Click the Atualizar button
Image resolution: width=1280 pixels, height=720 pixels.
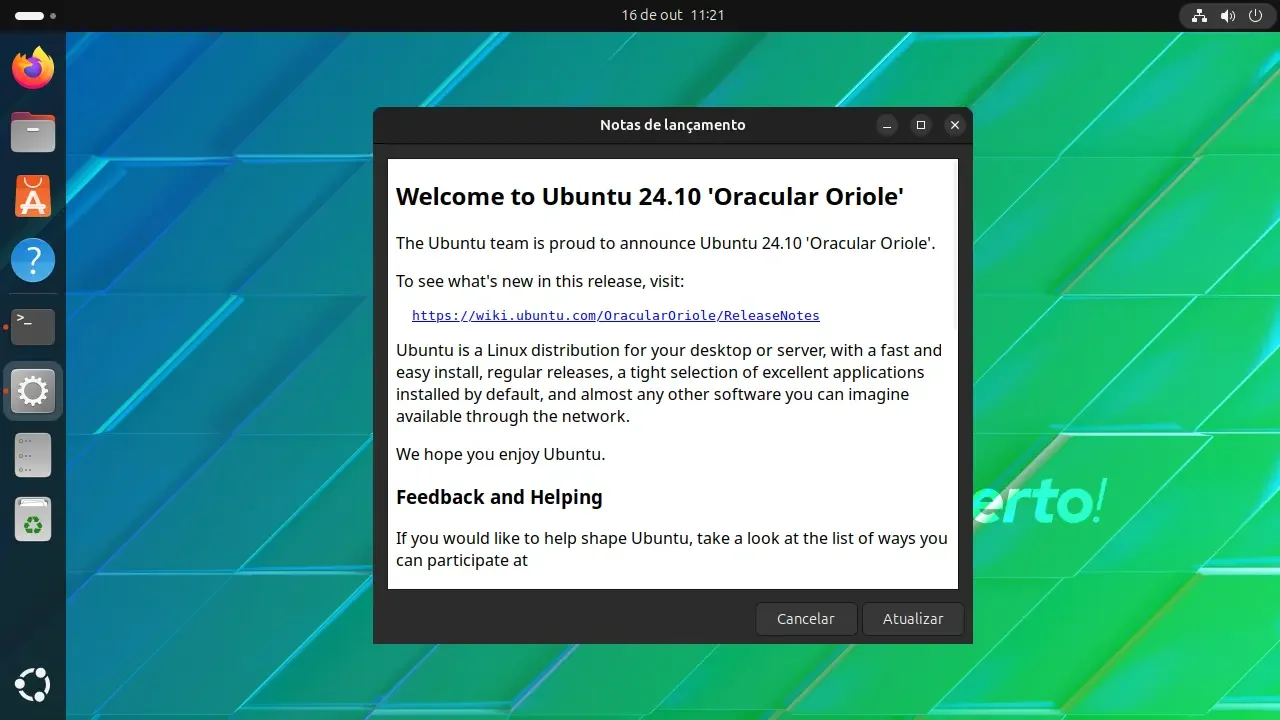913,619
